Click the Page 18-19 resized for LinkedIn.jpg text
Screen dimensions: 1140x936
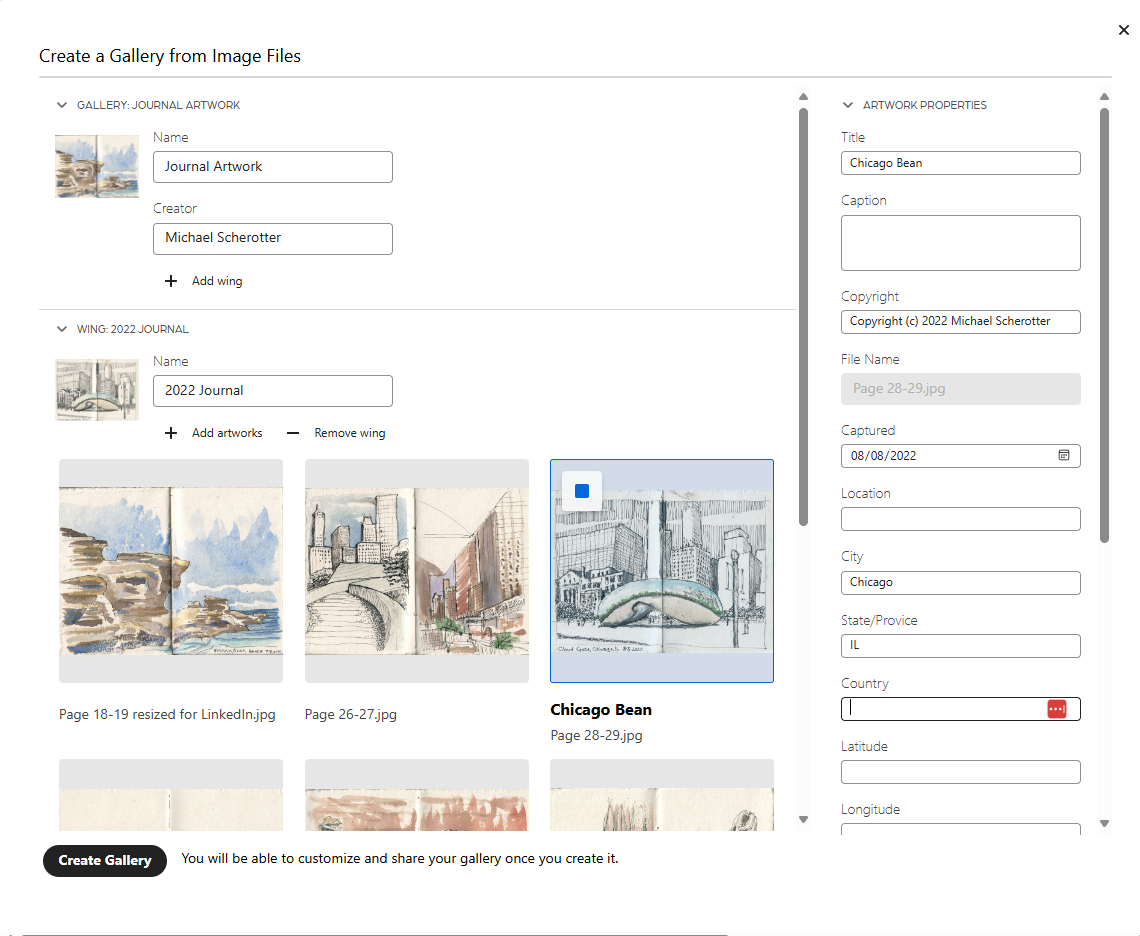tap(167, 714)
